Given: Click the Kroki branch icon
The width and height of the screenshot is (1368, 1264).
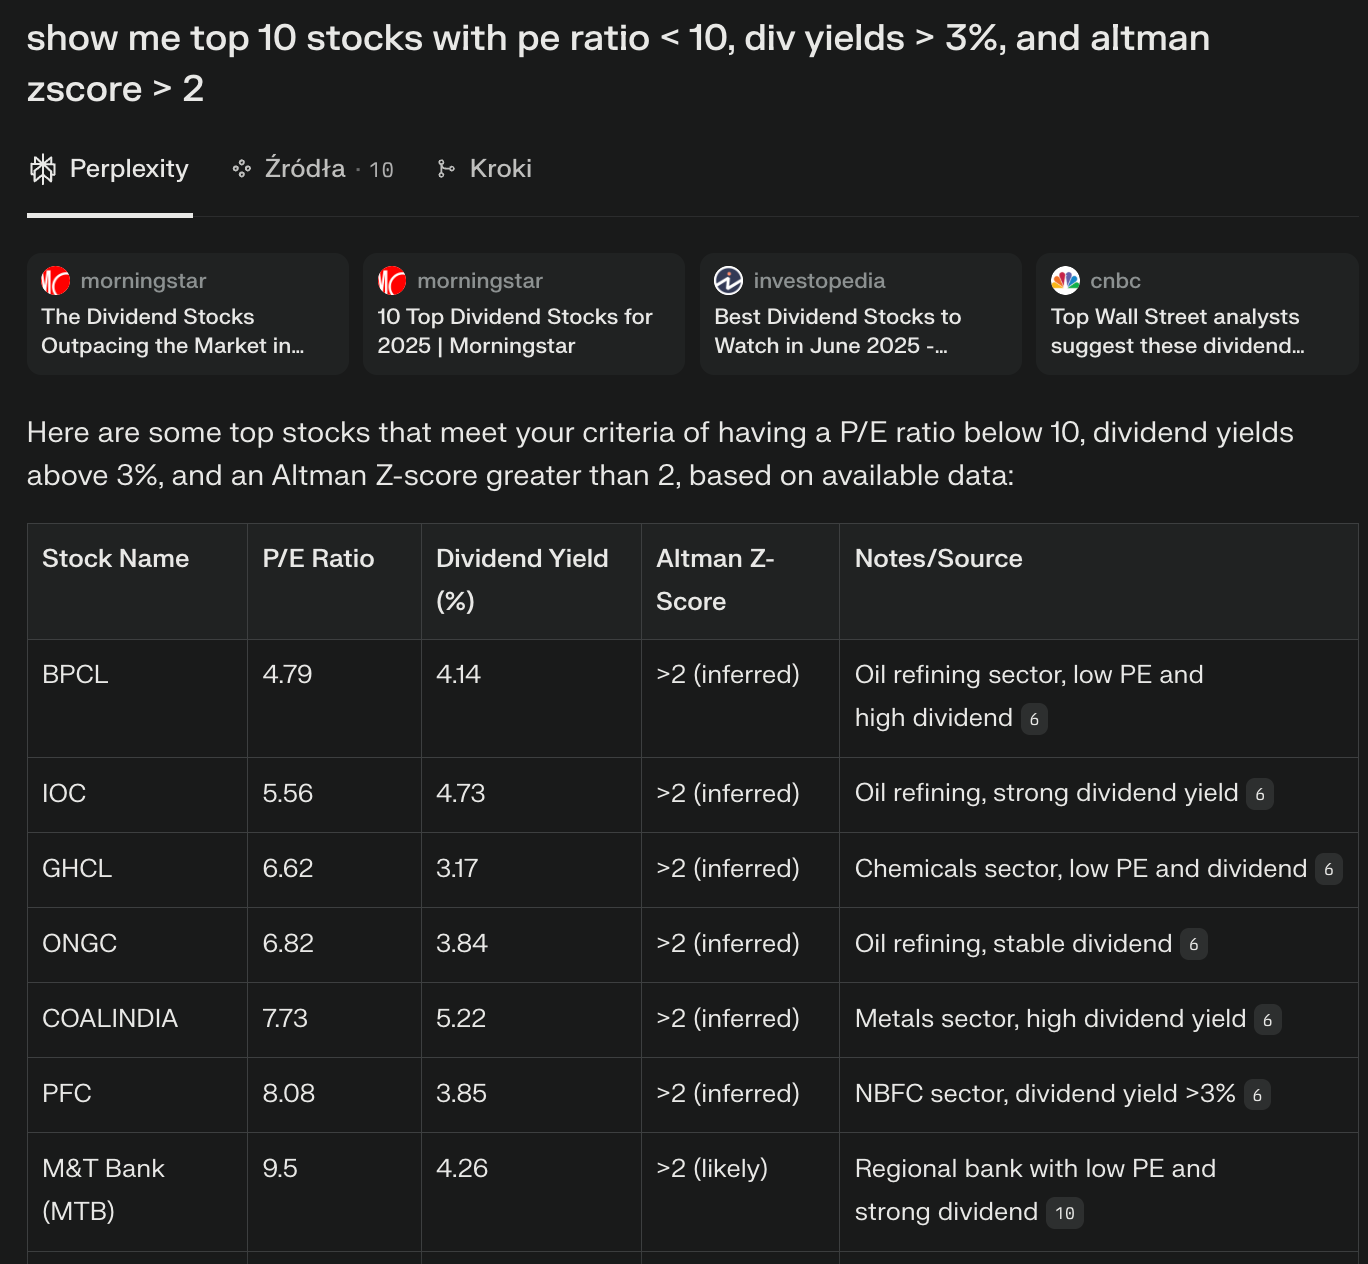Looking at the screenshot, I should coord(446,169).
